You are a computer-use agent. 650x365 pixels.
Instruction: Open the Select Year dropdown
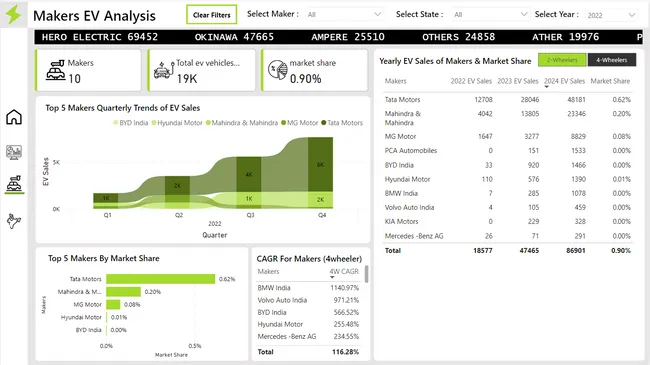(x=611, y=15)
